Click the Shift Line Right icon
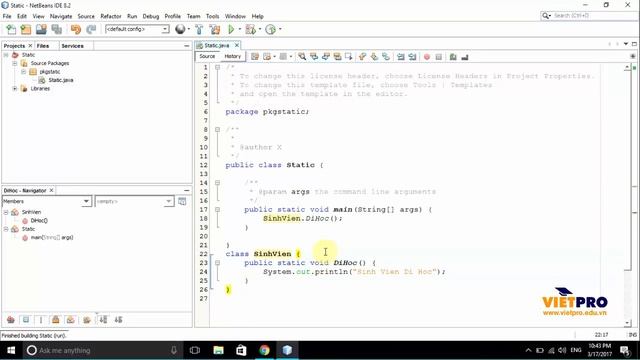 point(413,57)
